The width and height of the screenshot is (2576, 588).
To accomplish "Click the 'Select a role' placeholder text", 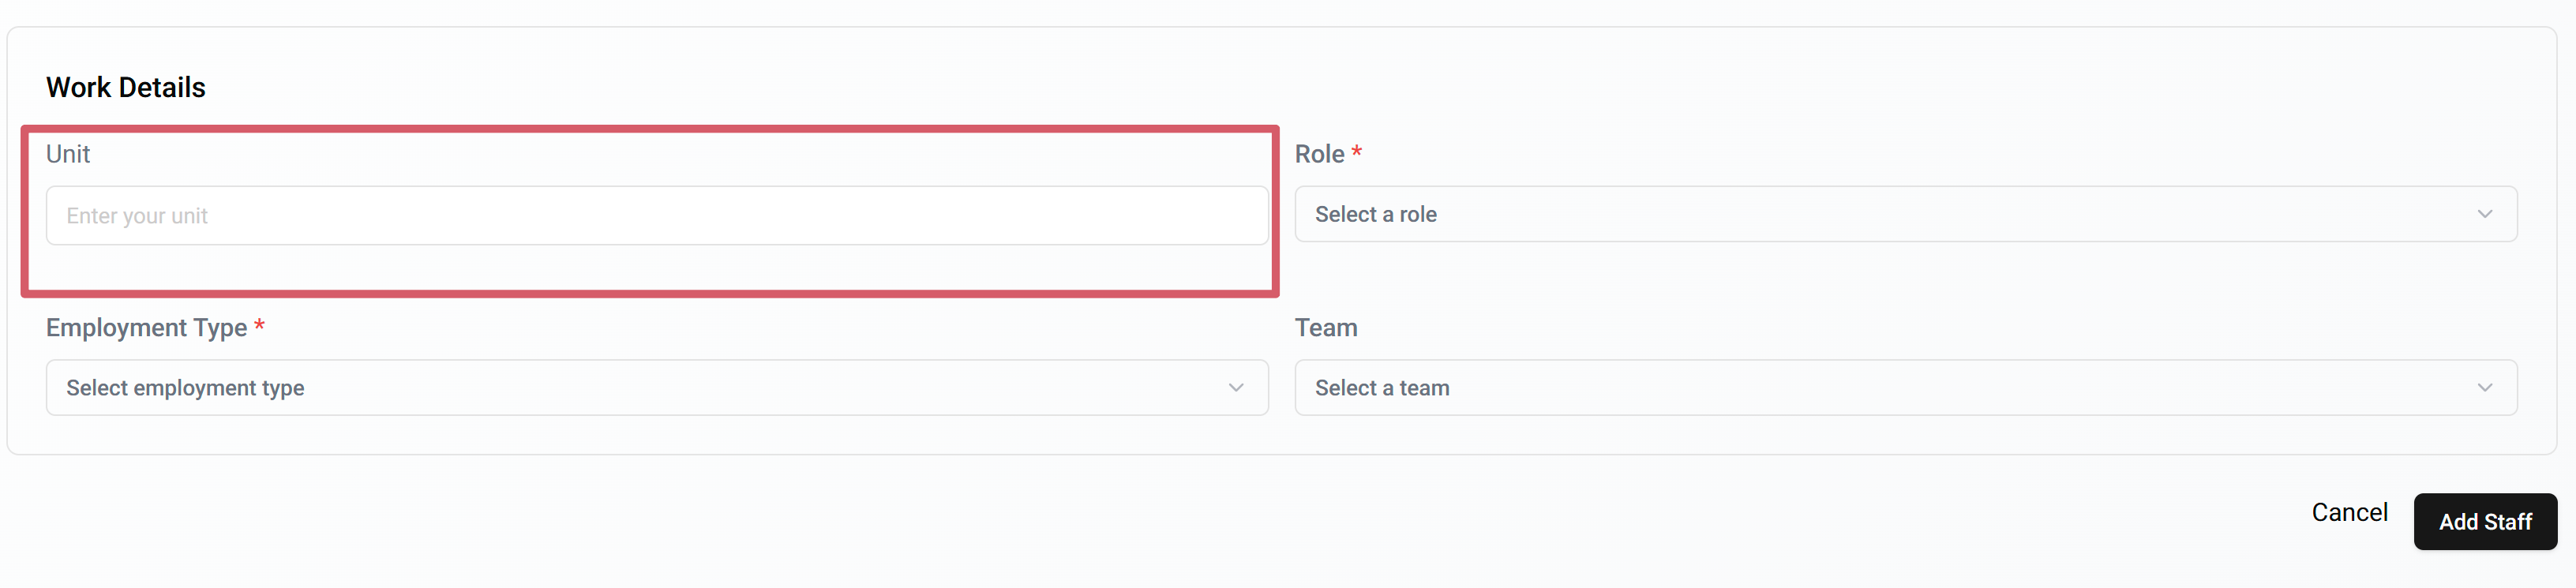I will pos(1376,214).
